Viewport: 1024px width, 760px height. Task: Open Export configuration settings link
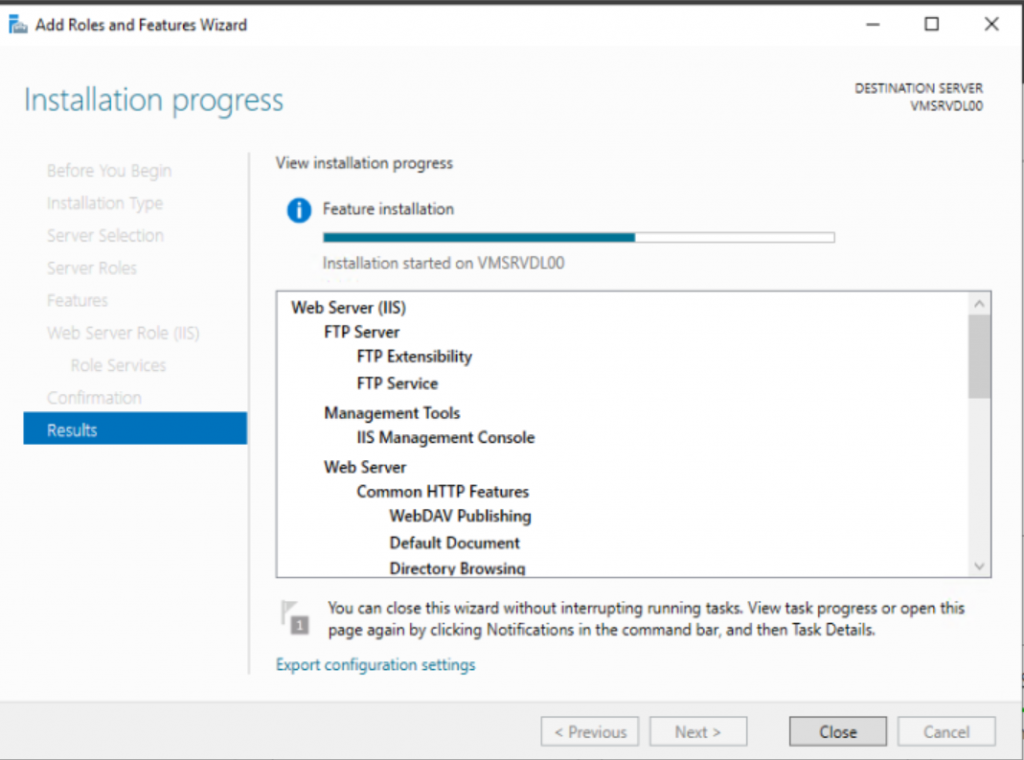(375, 664)
